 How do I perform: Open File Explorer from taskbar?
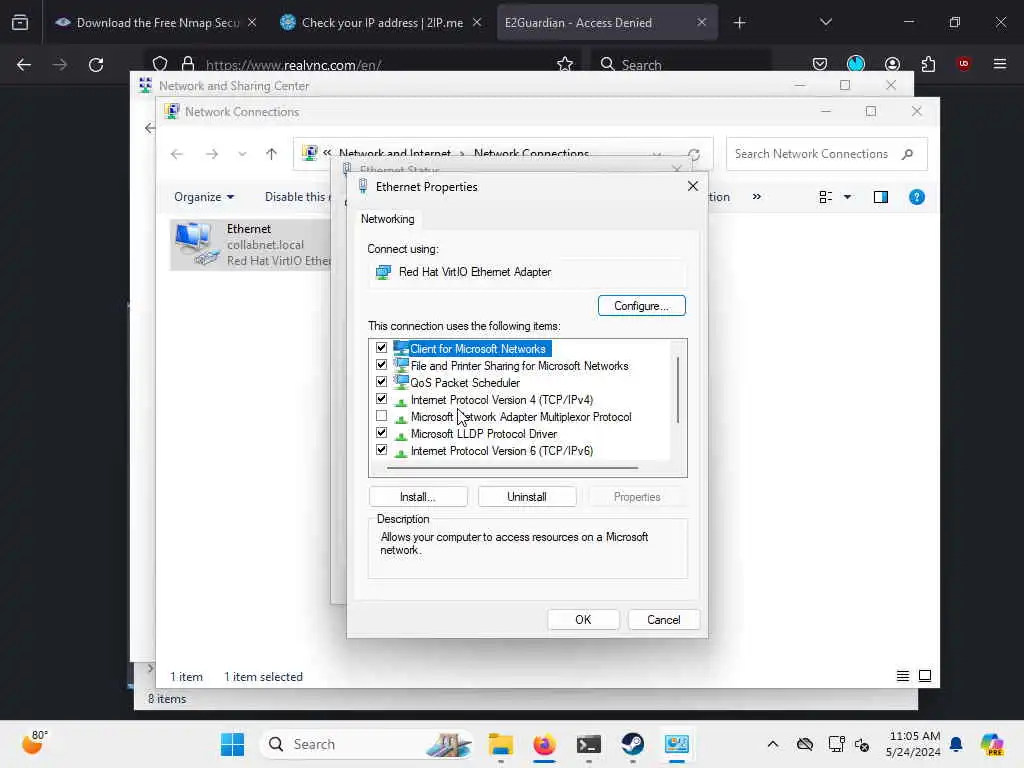click(501, 744)
